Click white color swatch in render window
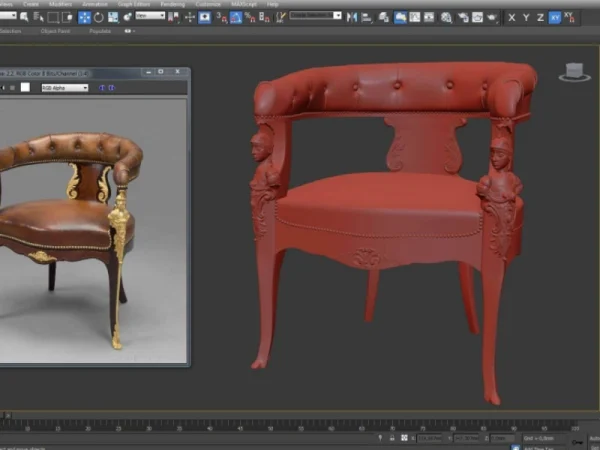Viewport: 600px width, 450px height. tap(25, 87)
